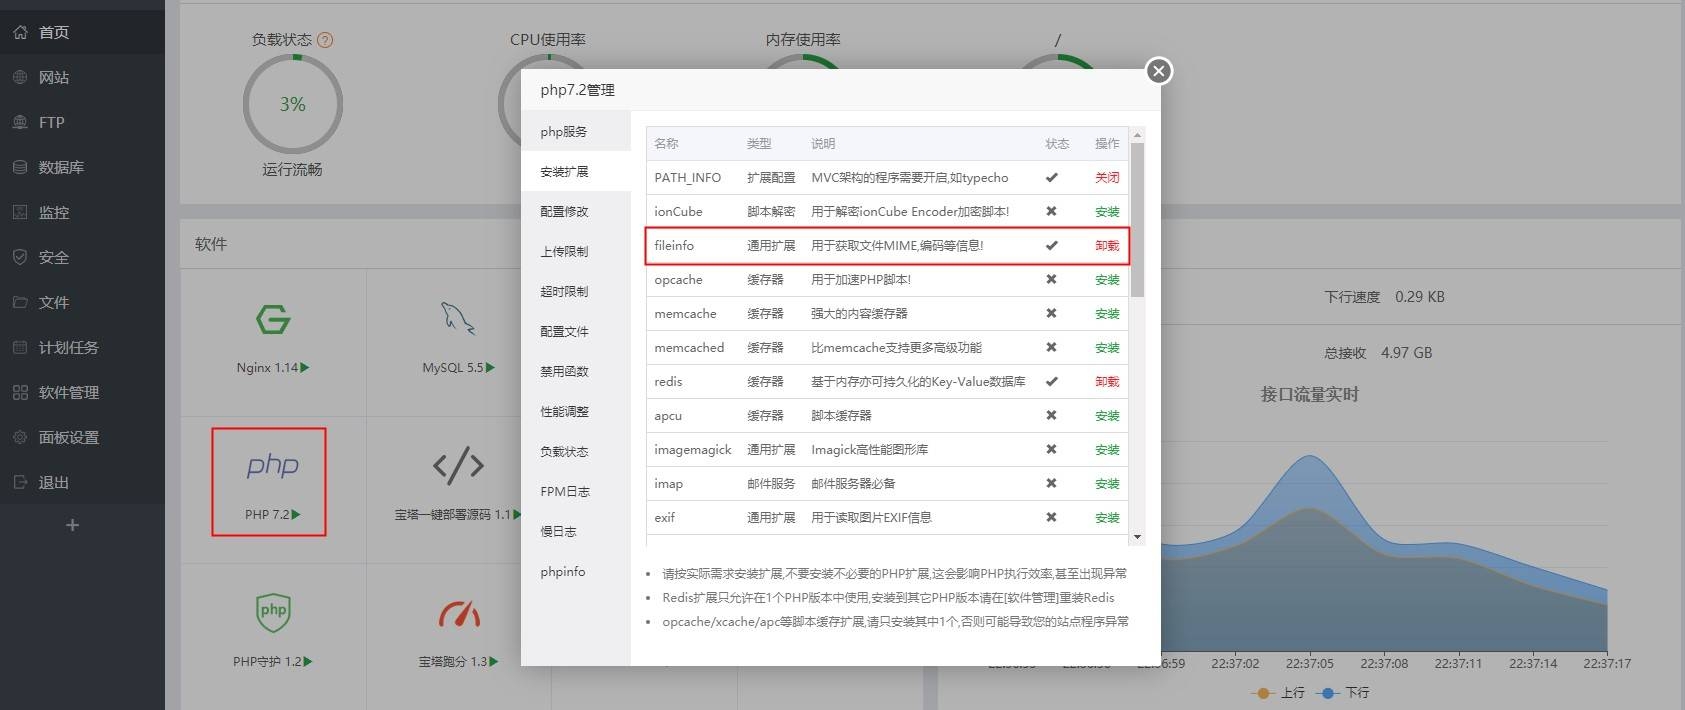Click the home icon beside 首页

coord(20,32)
